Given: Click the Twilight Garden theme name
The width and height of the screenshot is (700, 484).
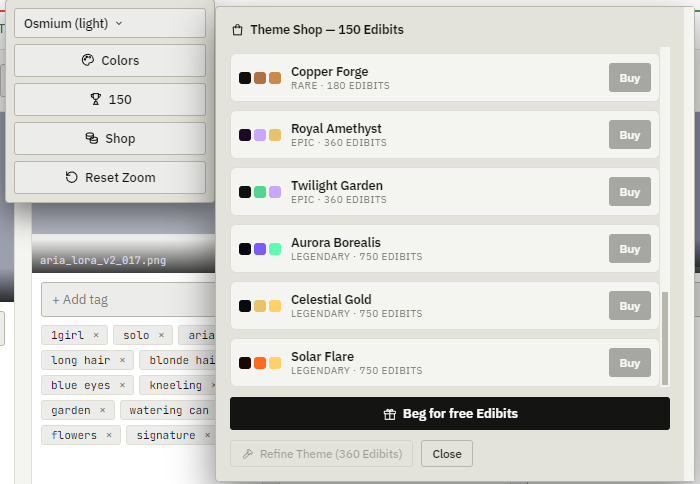Looking at the screenshot, I should [337, 185].
